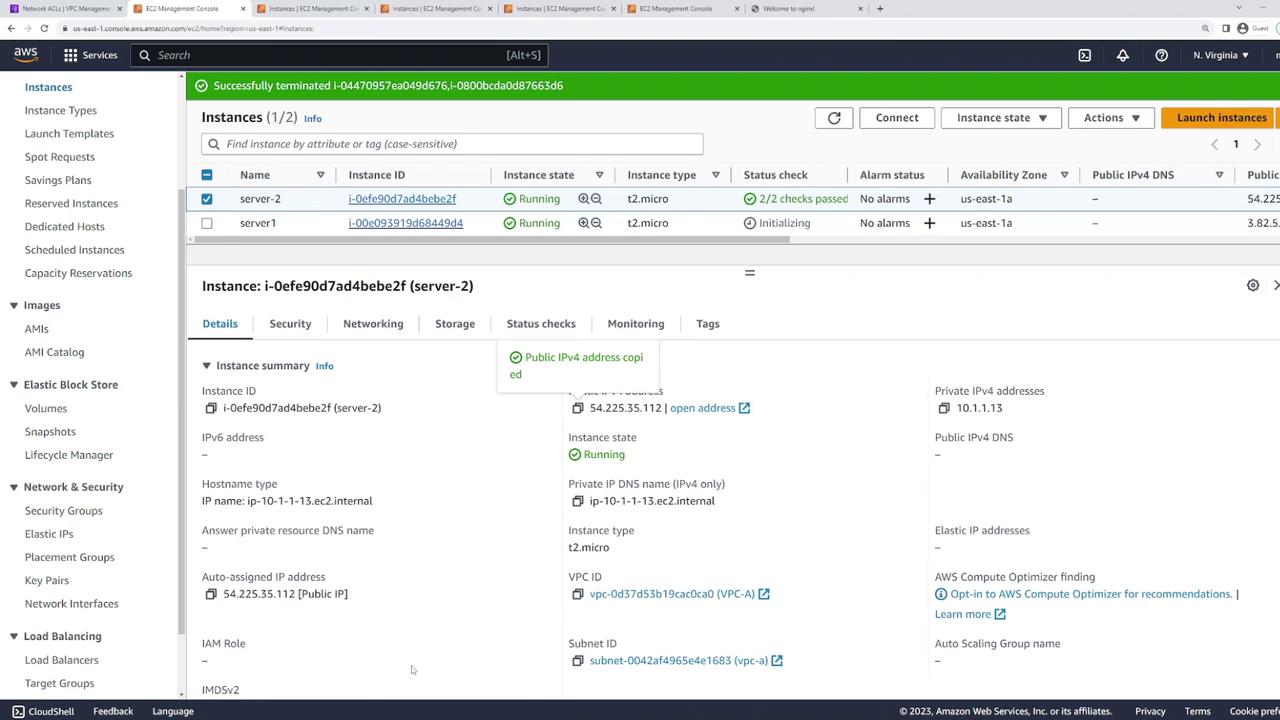The width and height of the screenshot is (1280, 720).
Task: Copy the VPC ID
Action: (x=577, y=594)
